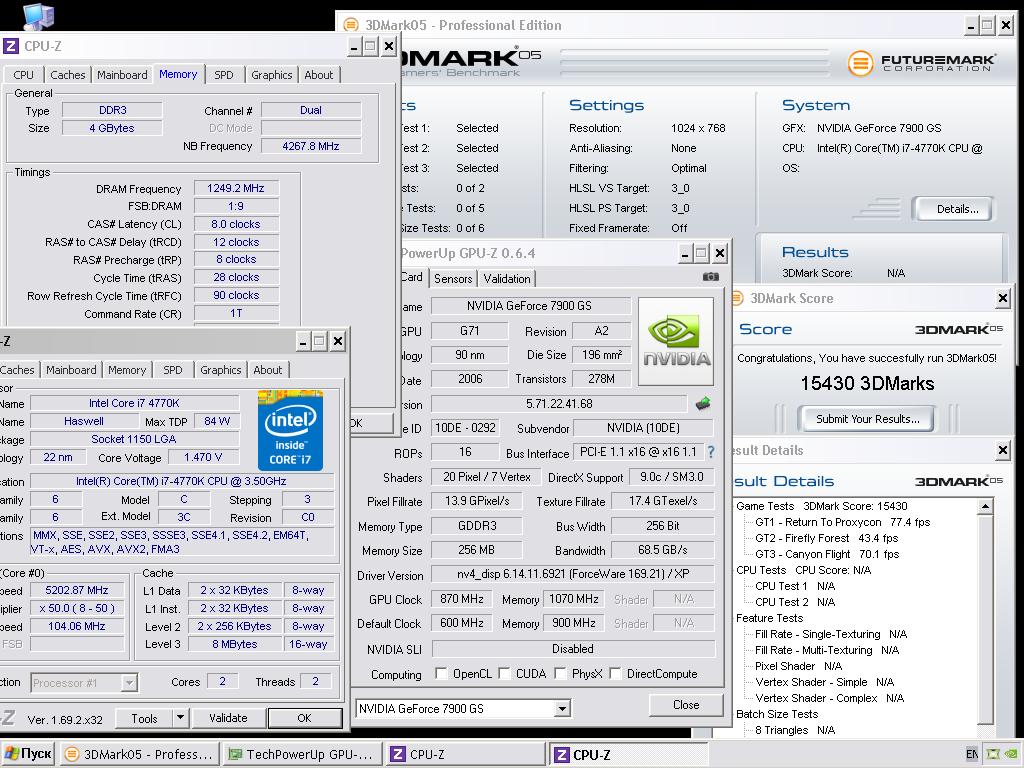Screen dimensions: 1024x768
Task: Click the BIOS save chip icon
Action: click(x=704, y=404)
